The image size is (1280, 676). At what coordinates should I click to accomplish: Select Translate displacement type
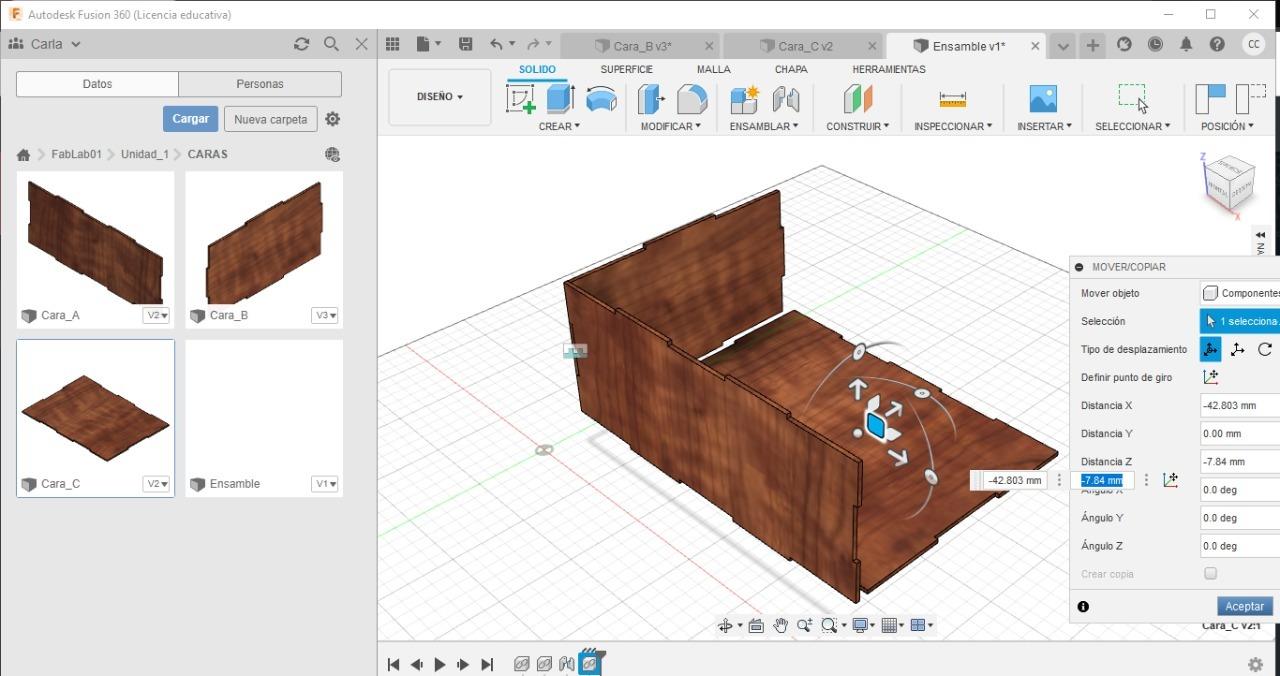(x=1238, y=349)
